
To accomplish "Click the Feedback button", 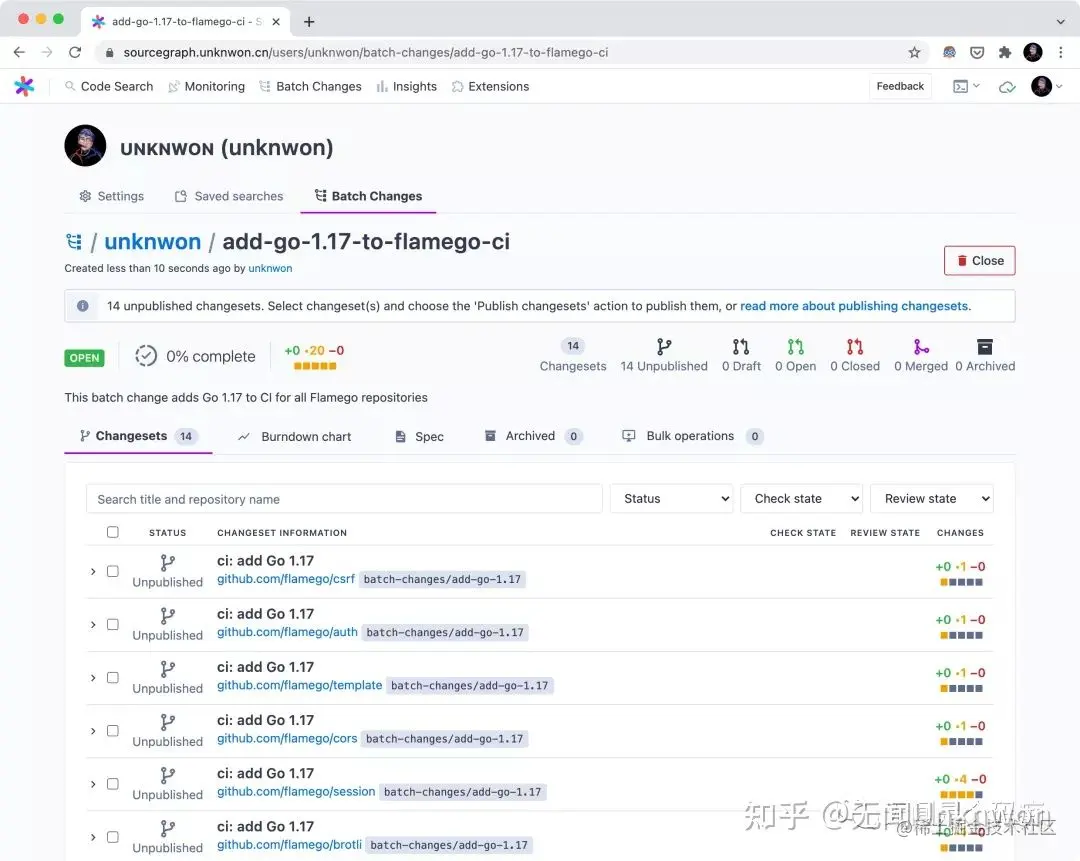I will coord(900,86).
